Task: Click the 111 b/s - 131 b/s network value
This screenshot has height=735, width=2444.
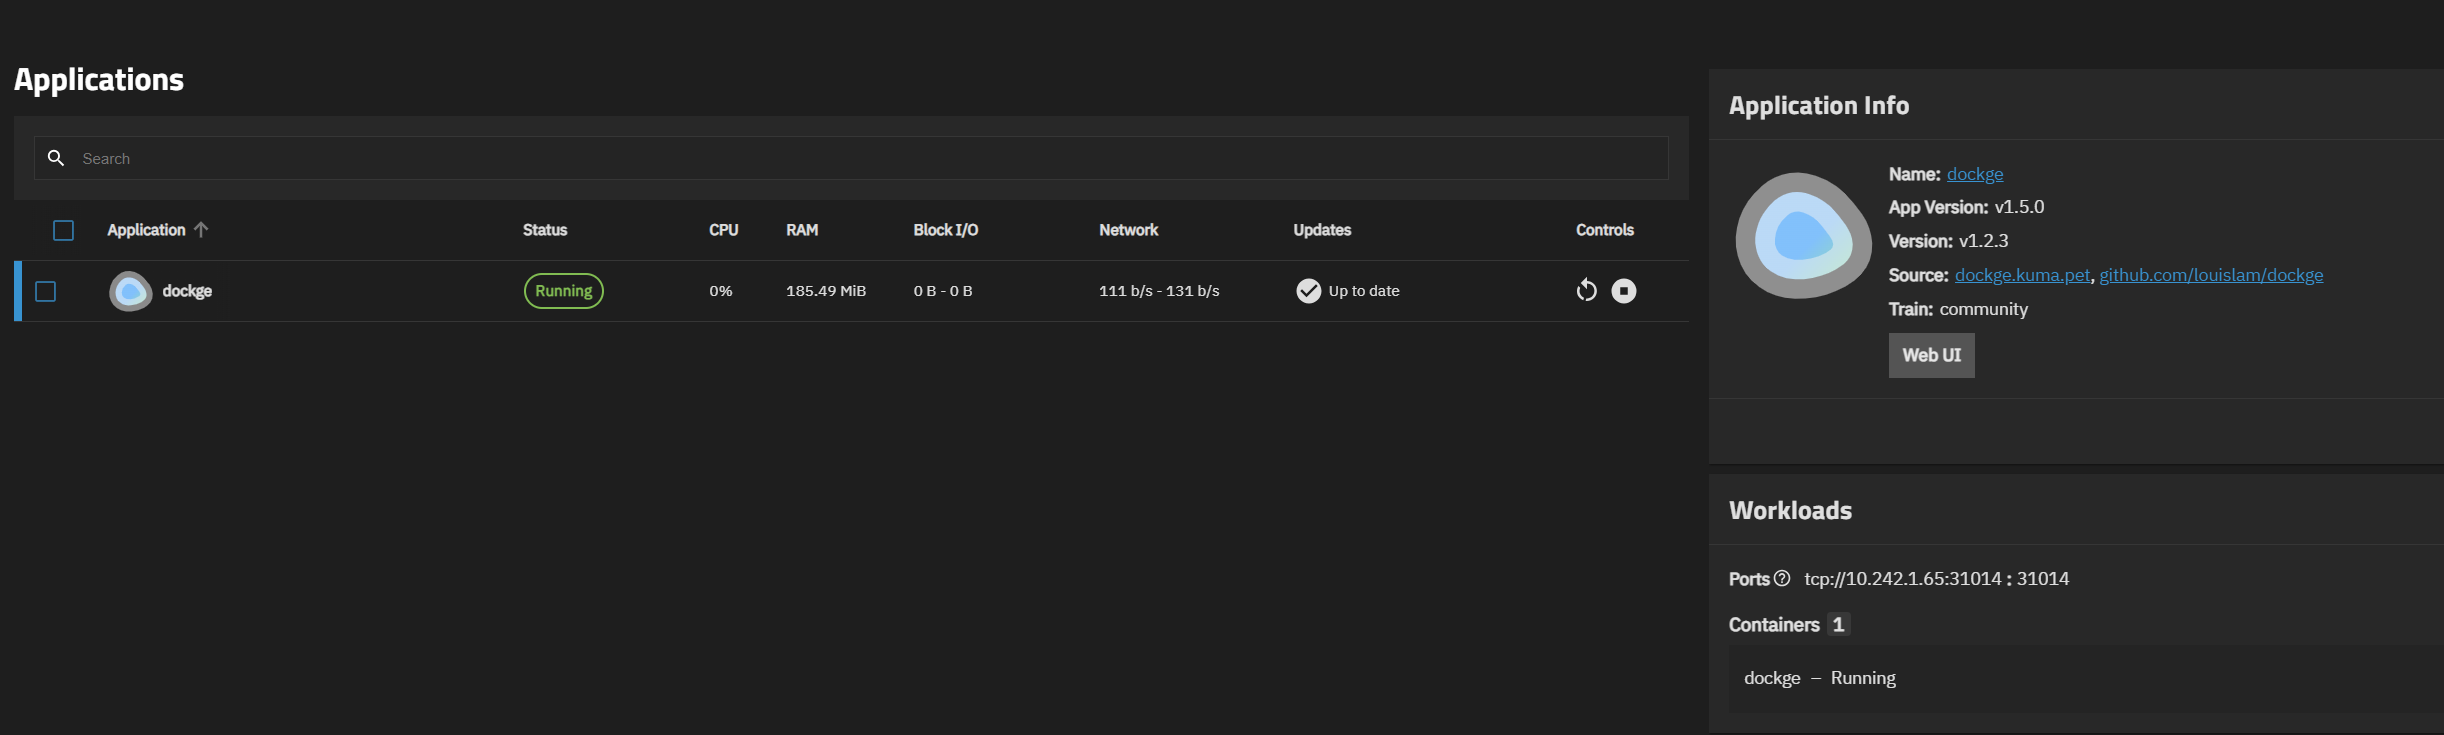Action: [x=1159, y=291]
